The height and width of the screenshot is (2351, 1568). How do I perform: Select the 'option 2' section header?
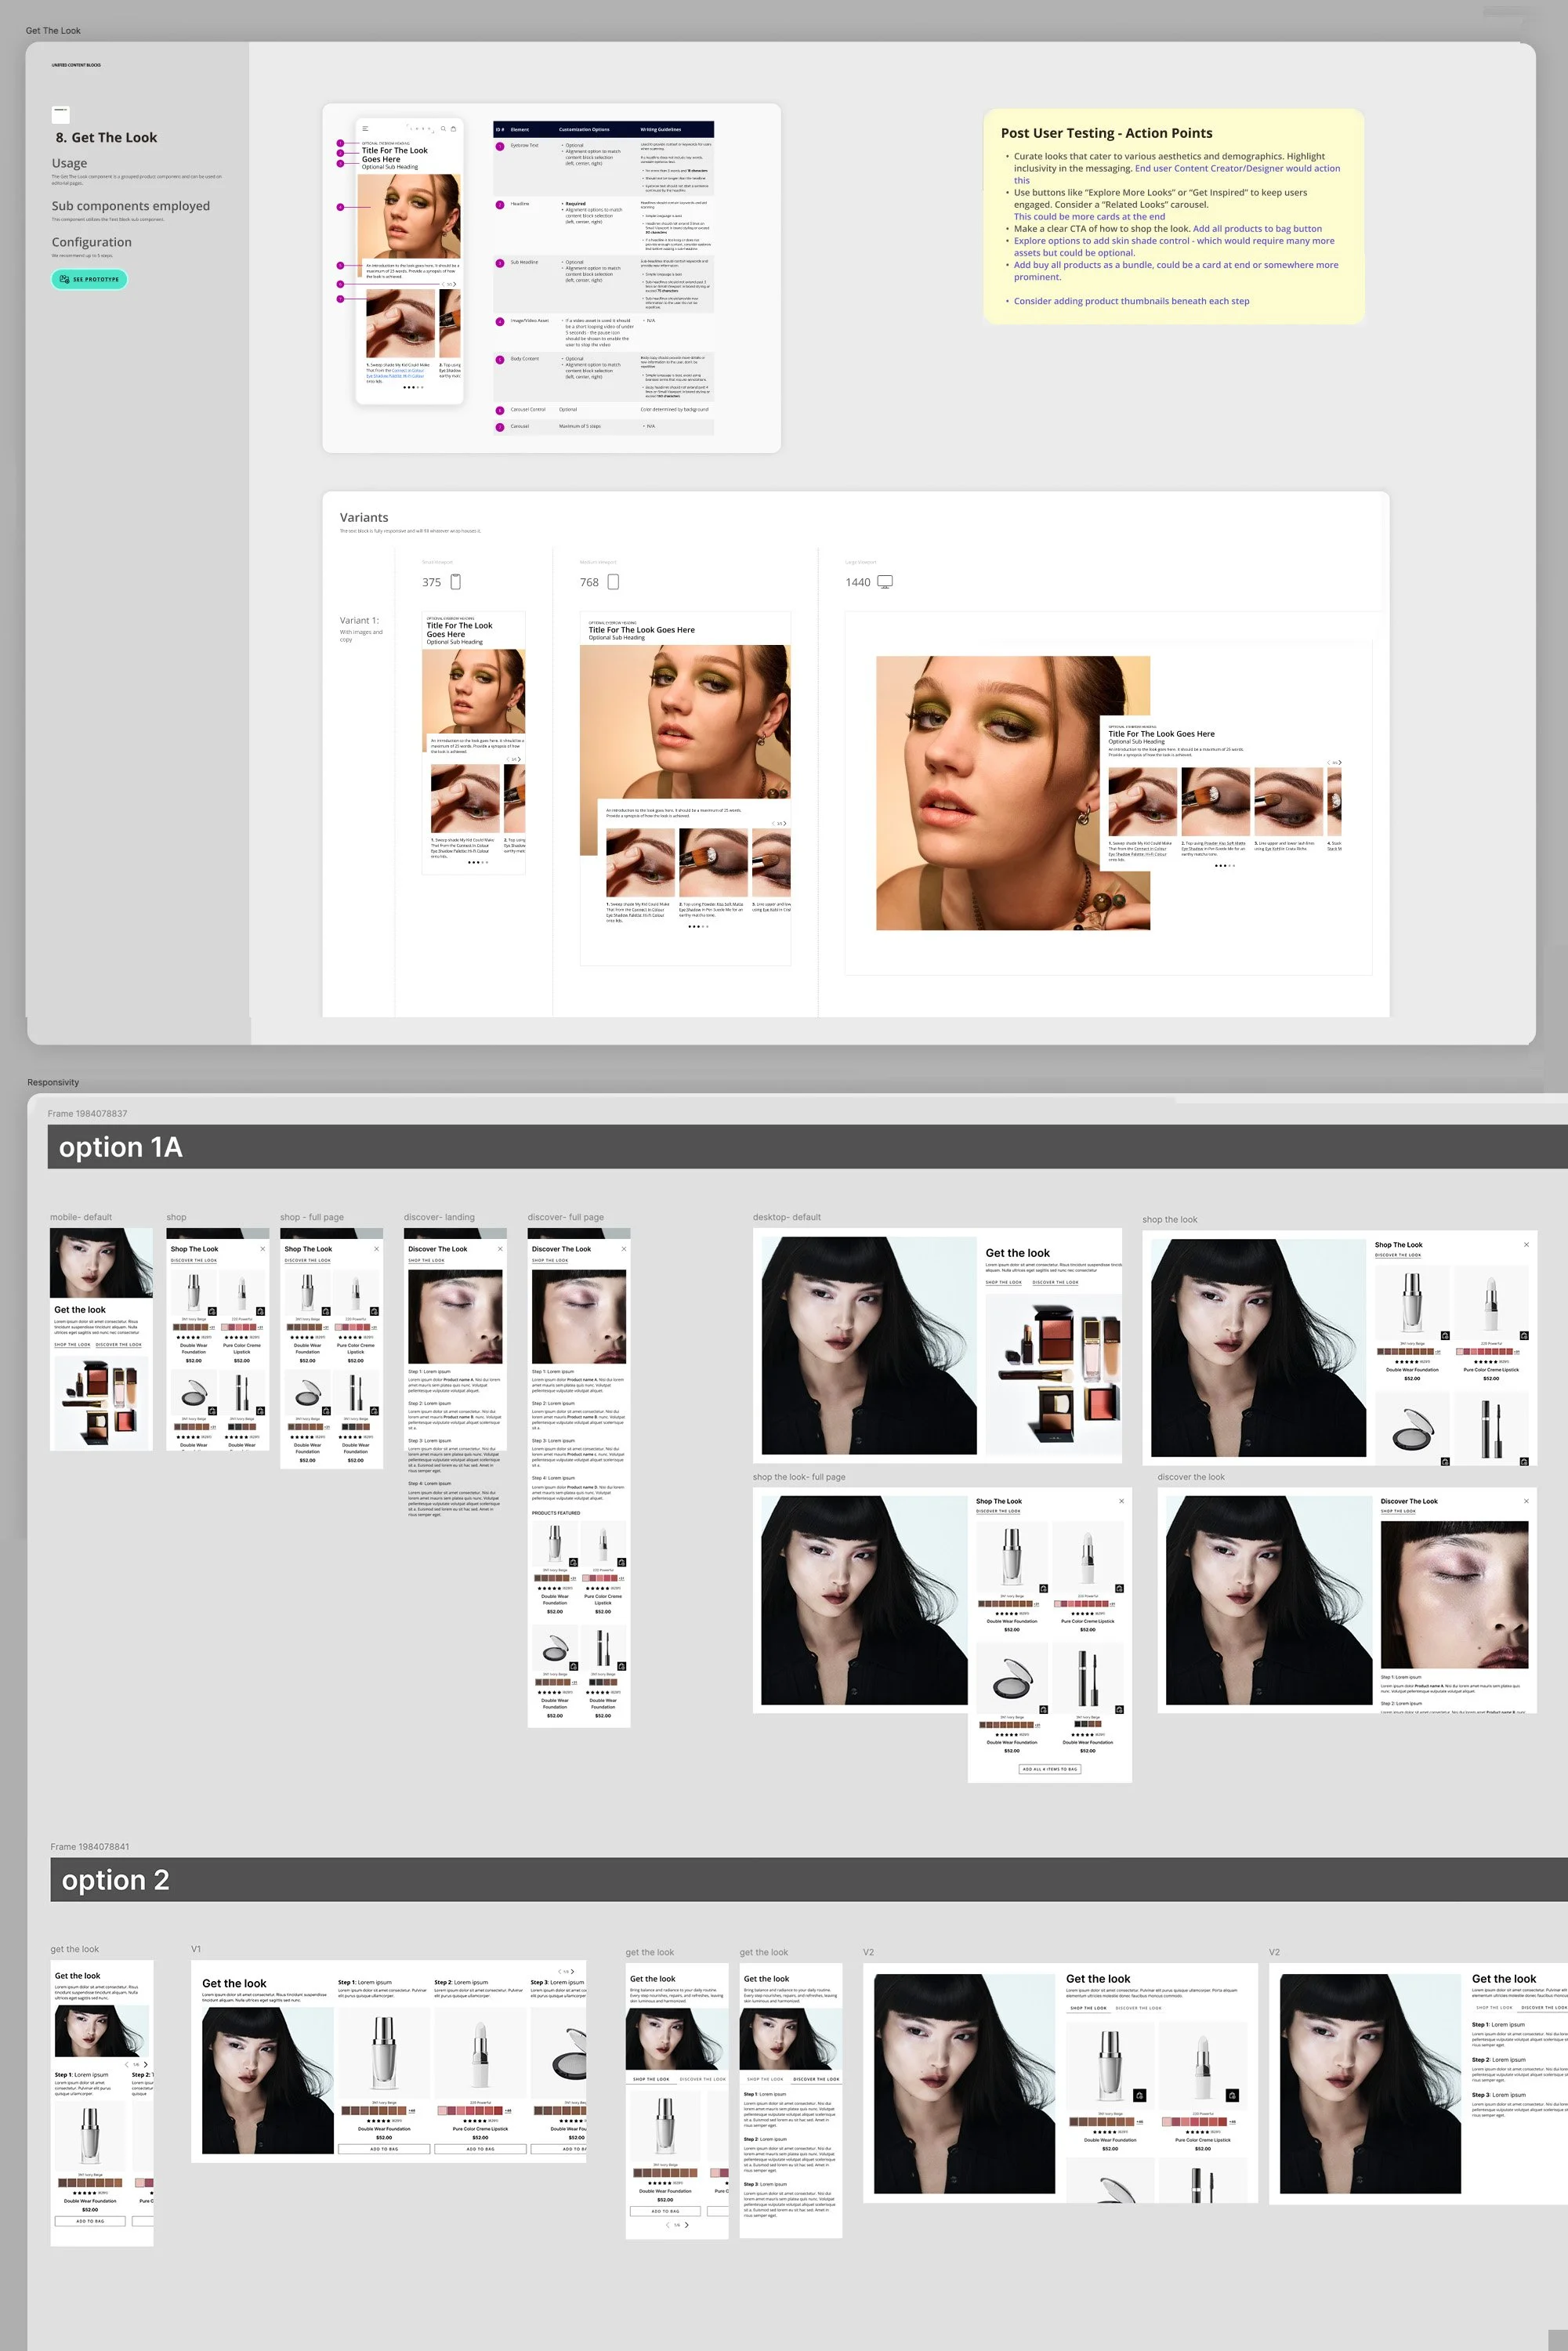pyautogui.click(x=115, y=1880)
